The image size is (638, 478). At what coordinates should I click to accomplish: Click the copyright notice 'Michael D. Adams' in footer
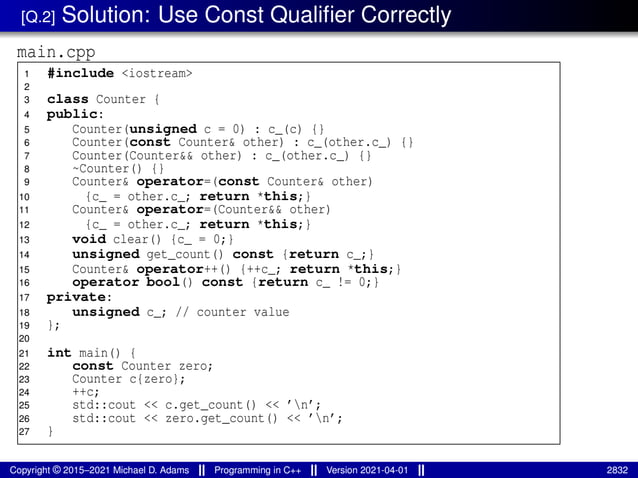99,470
